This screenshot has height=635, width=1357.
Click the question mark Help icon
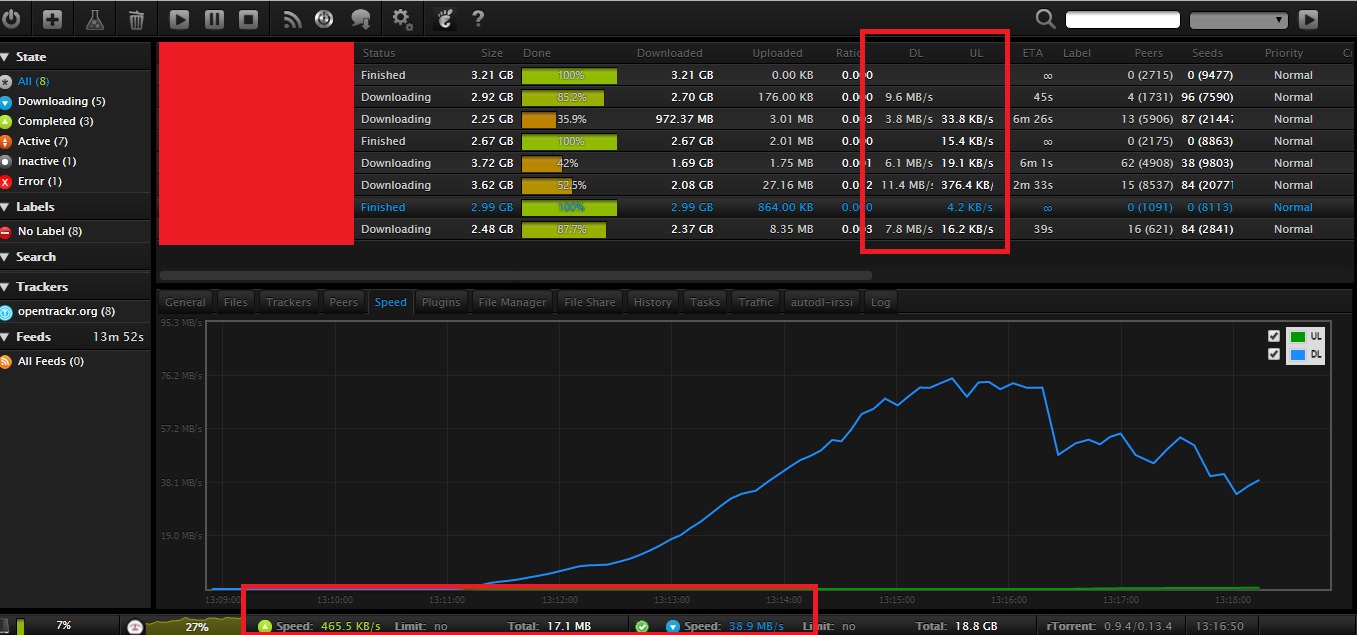click(478, 18)
